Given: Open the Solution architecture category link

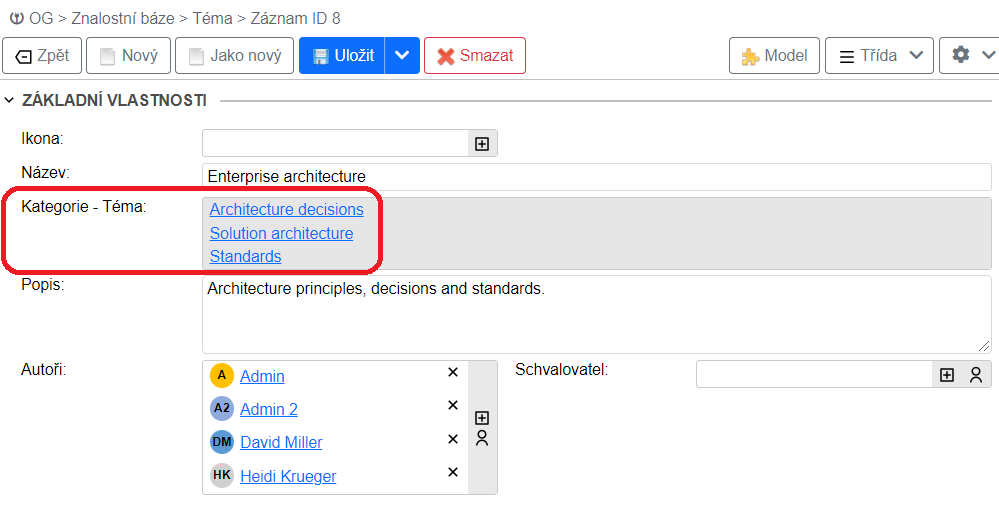Looking at the screenshot, I should 281,233.
